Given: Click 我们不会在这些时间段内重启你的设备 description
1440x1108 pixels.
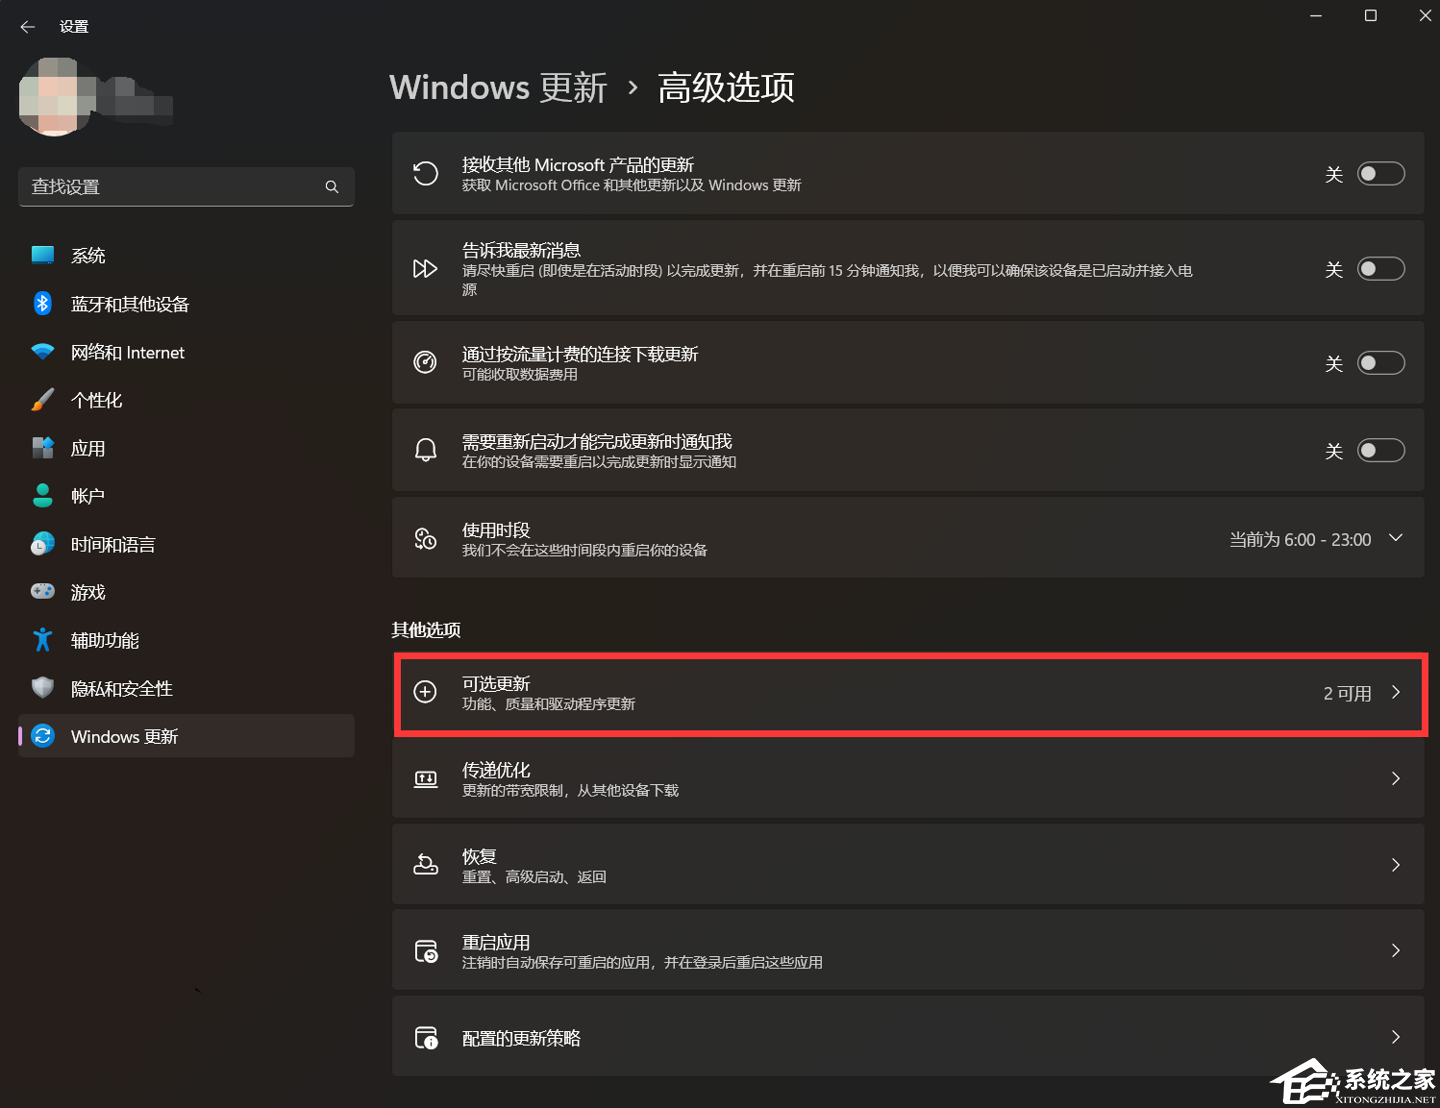Looking at the screenshot, I should [584, 550].
